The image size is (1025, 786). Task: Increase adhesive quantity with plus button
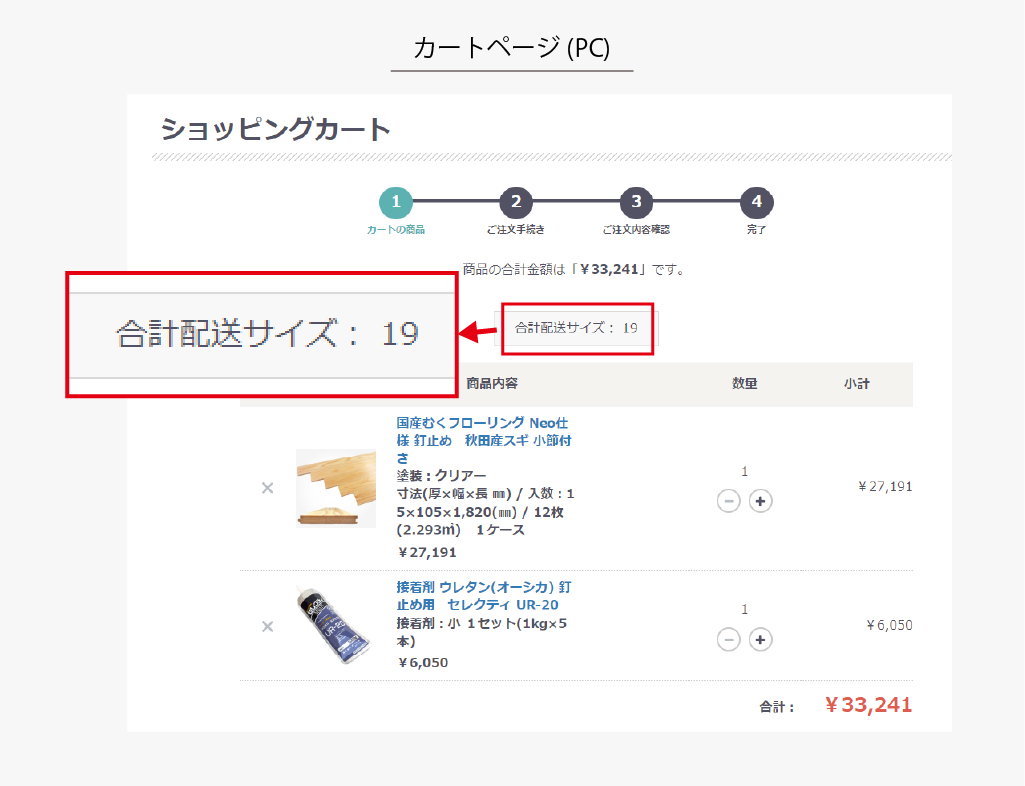click(x=761, y=639)
